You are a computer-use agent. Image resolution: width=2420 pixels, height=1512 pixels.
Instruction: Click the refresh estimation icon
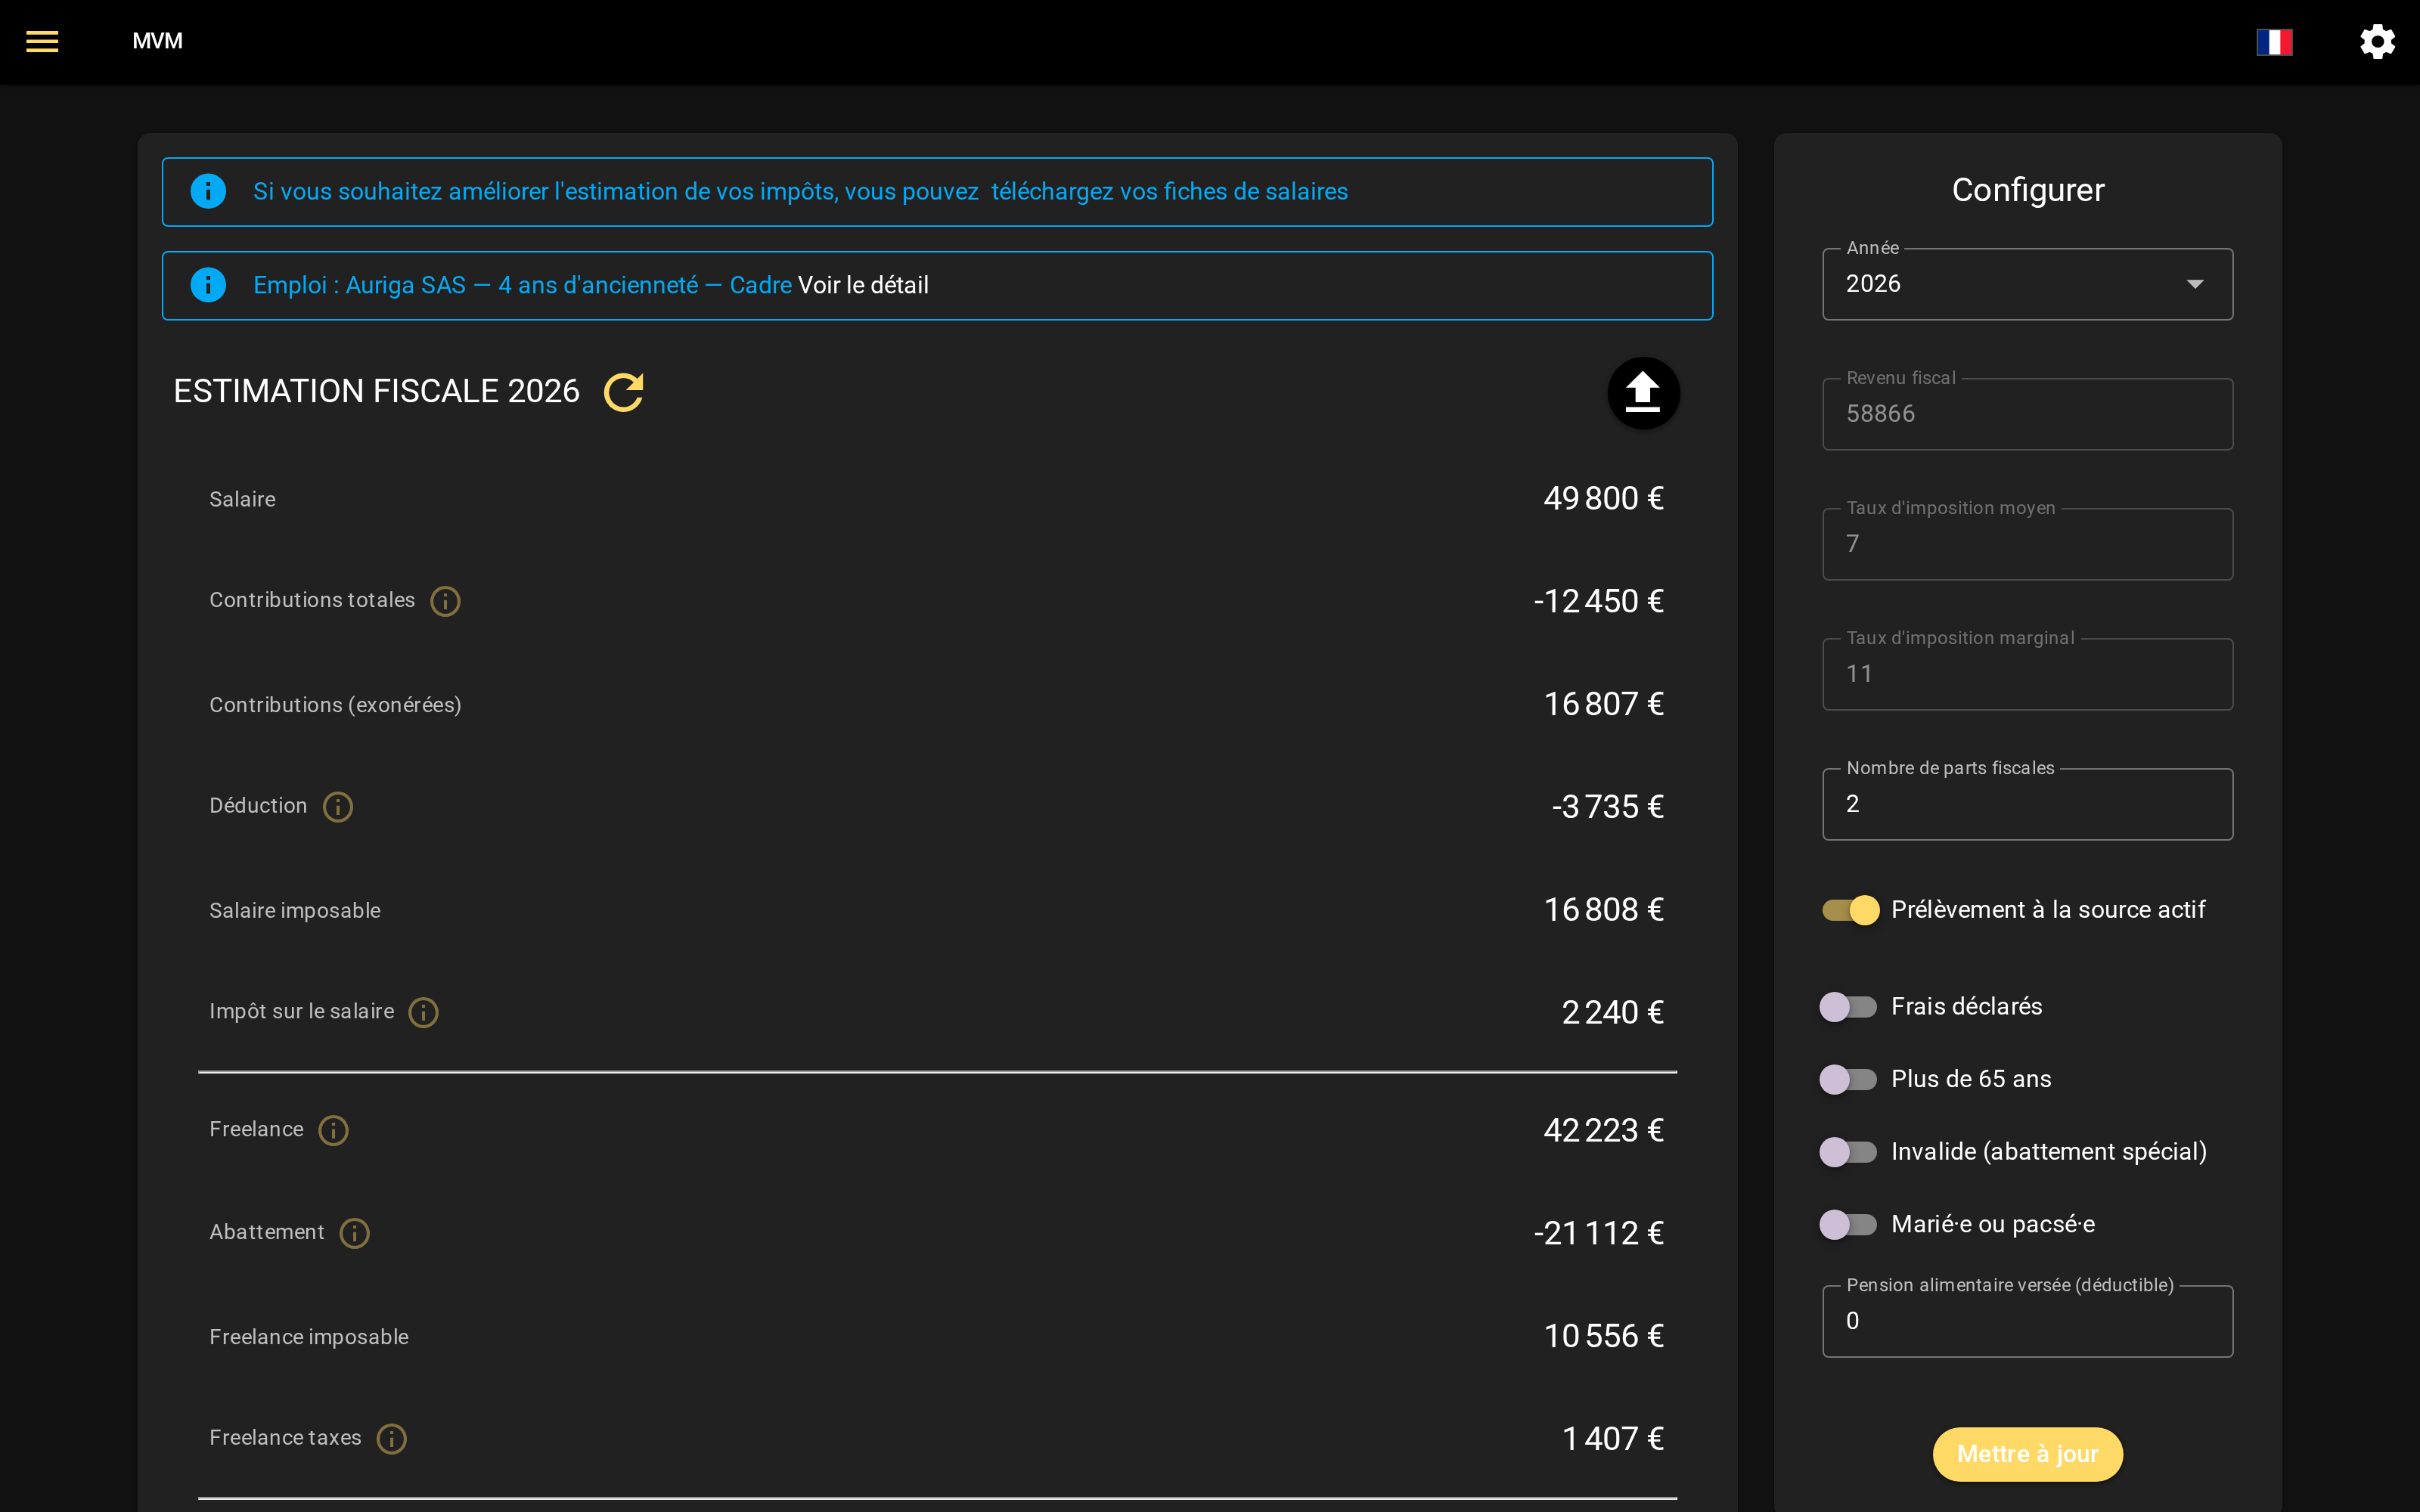coord(624,392)
